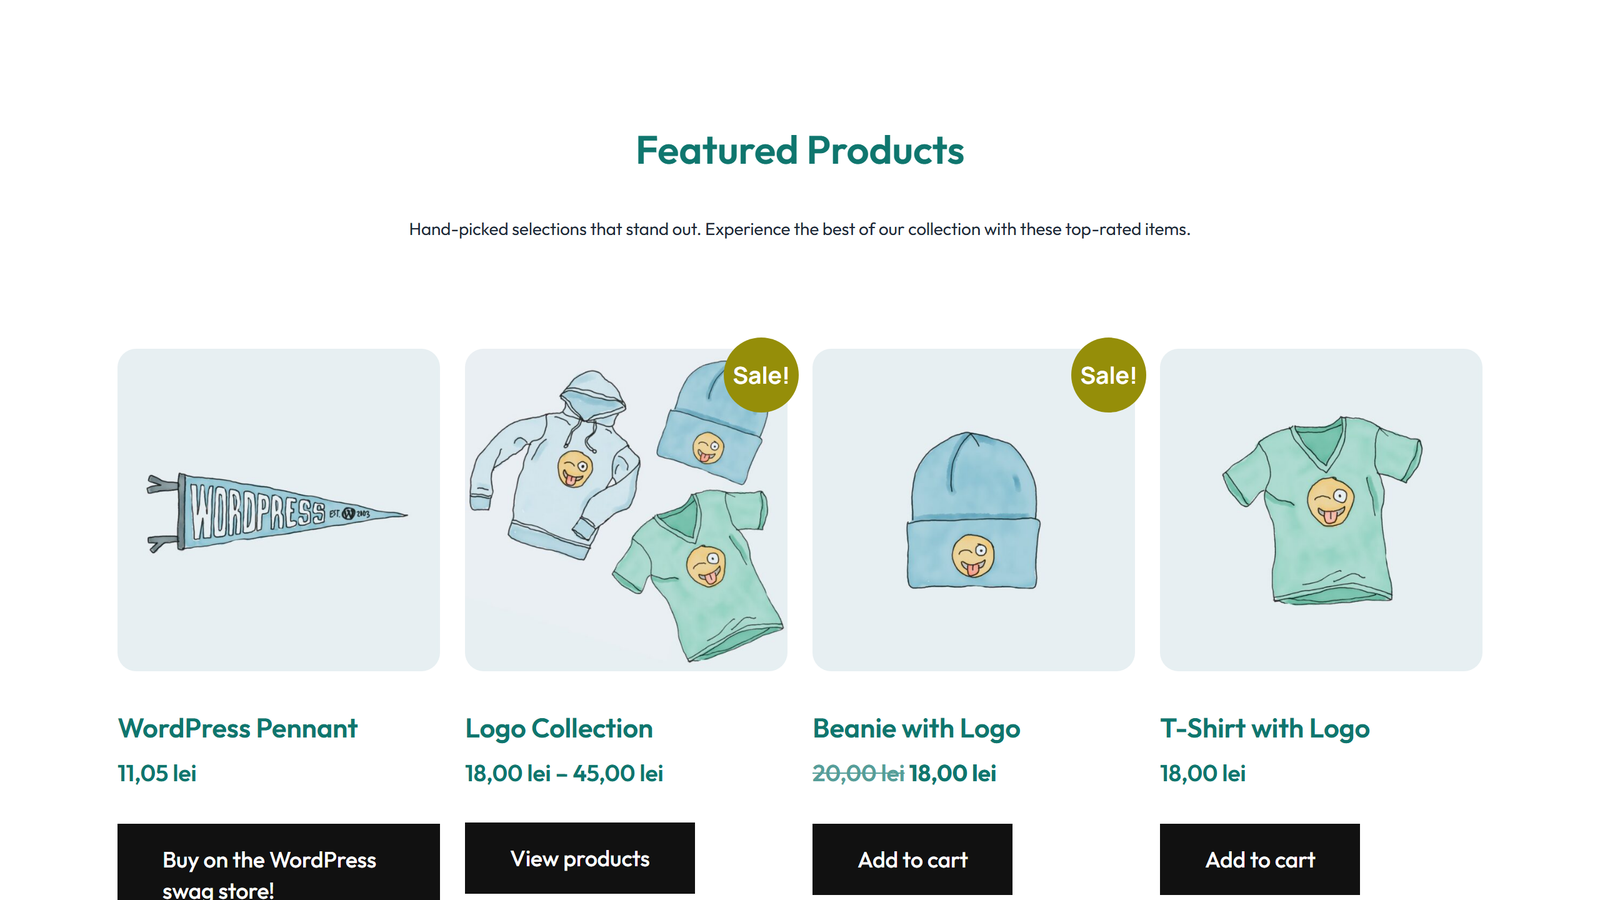
Task: Click the View products button
Action: (x=579, y=858)
